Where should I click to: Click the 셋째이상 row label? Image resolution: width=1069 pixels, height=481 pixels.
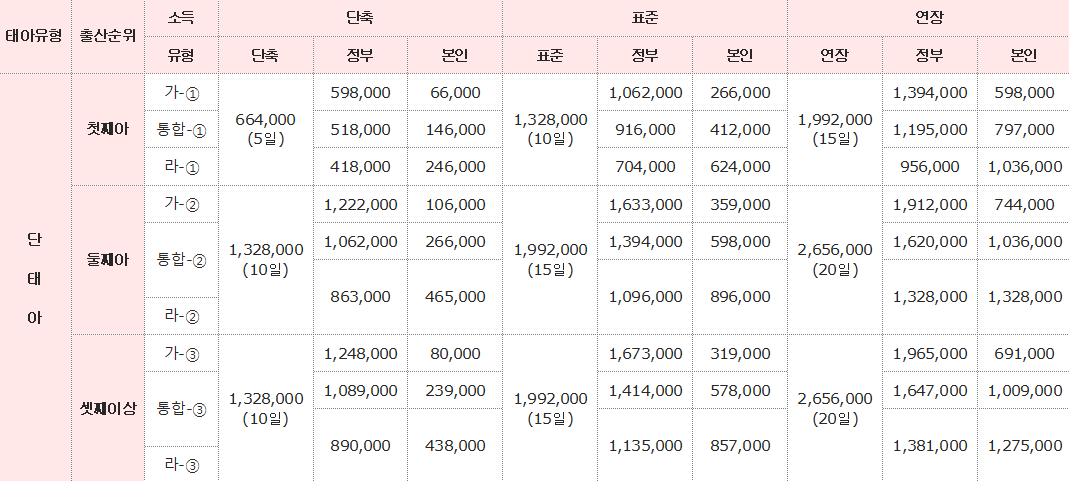coord(108,409)
